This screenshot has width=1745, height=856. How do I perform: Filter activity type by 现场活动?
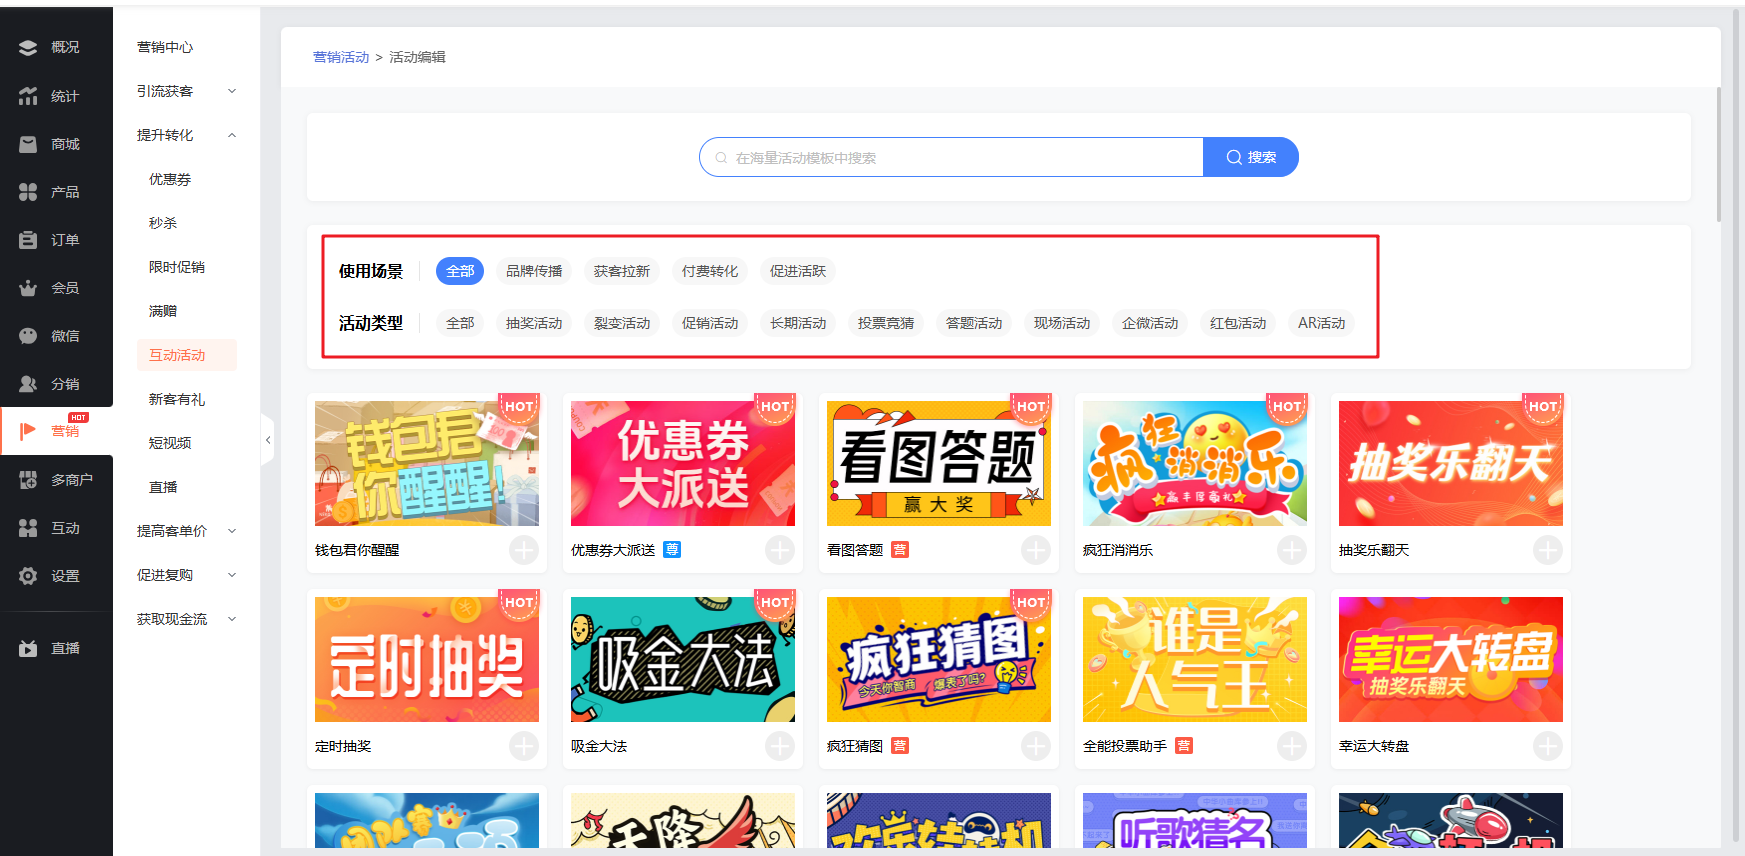pyautogui.click(x=1062, y=323)
